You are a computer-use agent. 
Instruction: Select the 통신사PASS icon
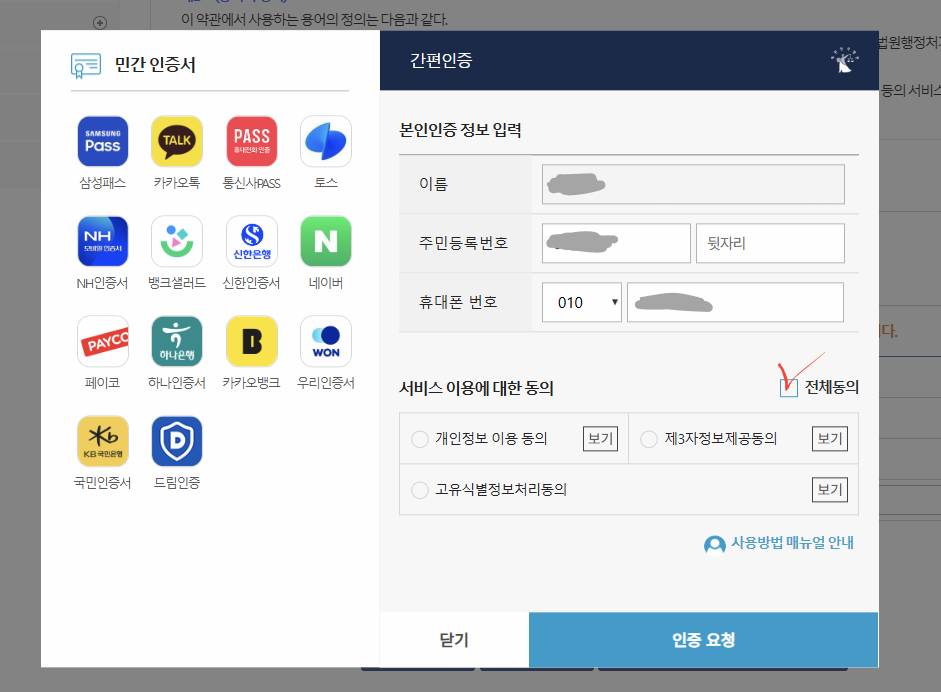click(x=251, y=140)
